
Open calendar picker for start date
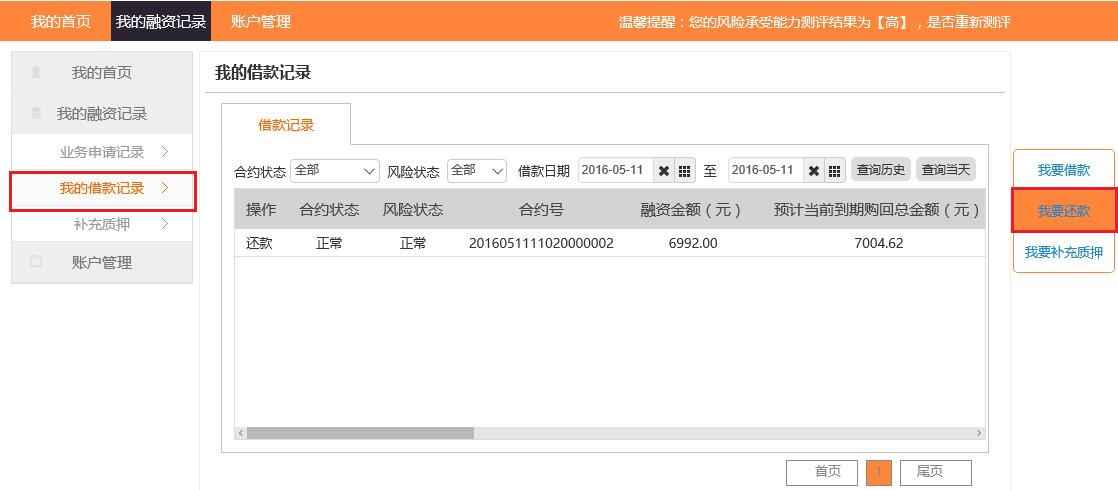coord(684,171)
